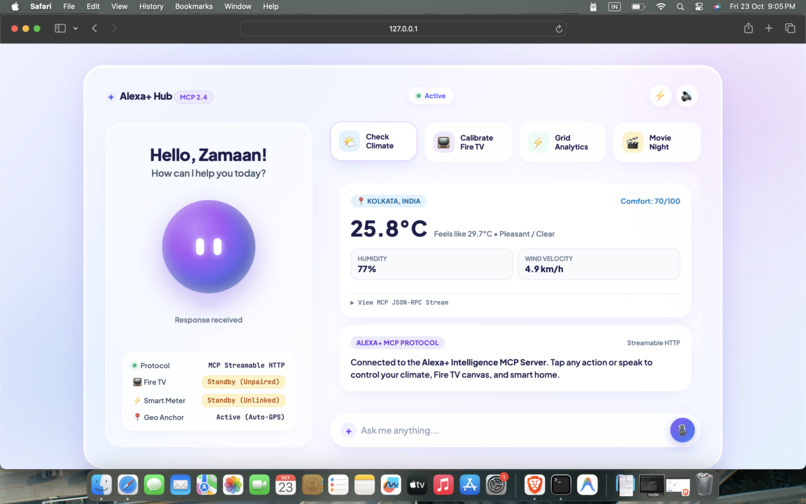Viewport: 806px width, 504px height.
Task: Open the File menu
Action: (x=69, y=6)
